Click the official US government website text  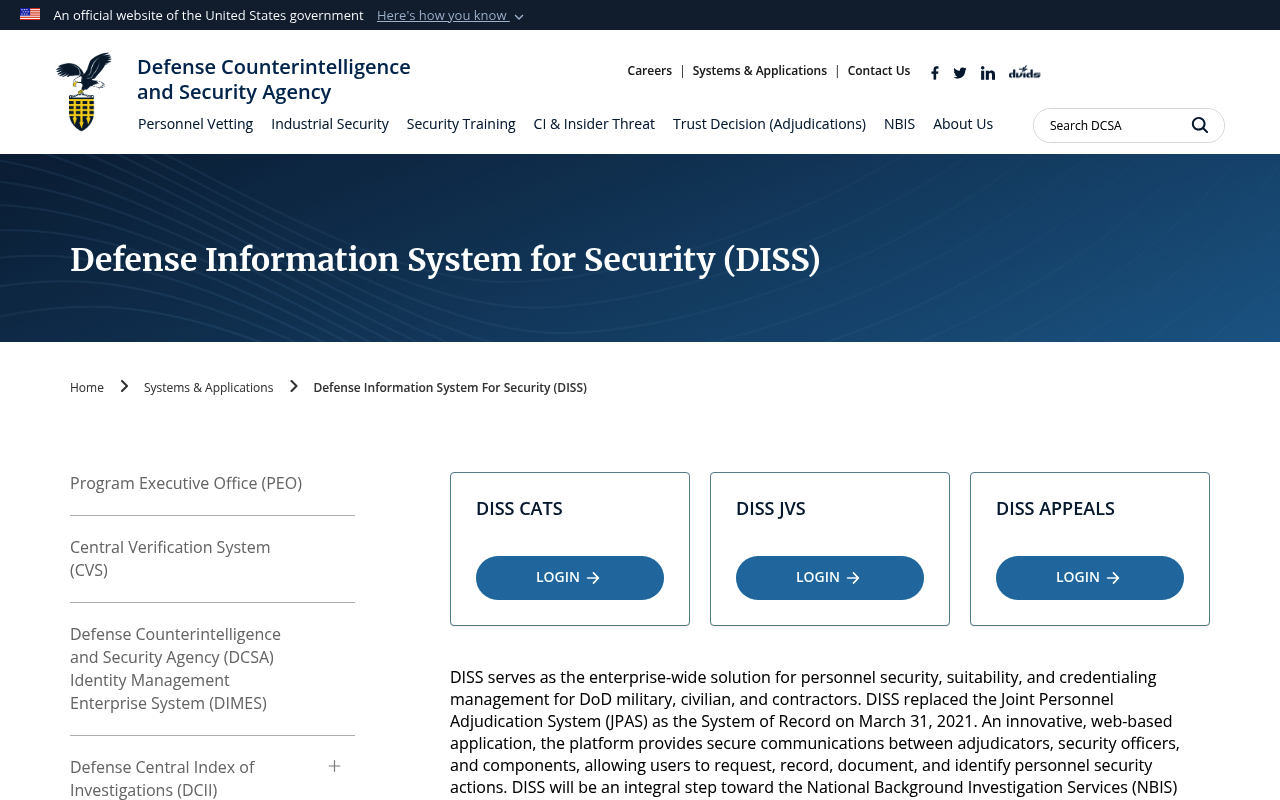[208, 15]
